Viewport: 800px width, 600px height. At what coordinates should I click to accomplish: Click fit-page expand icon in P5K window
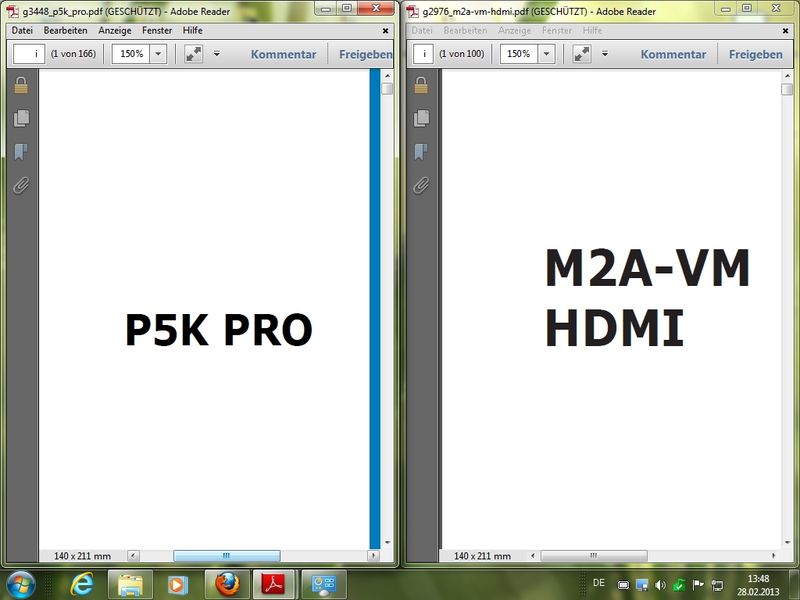click(193, 54)
